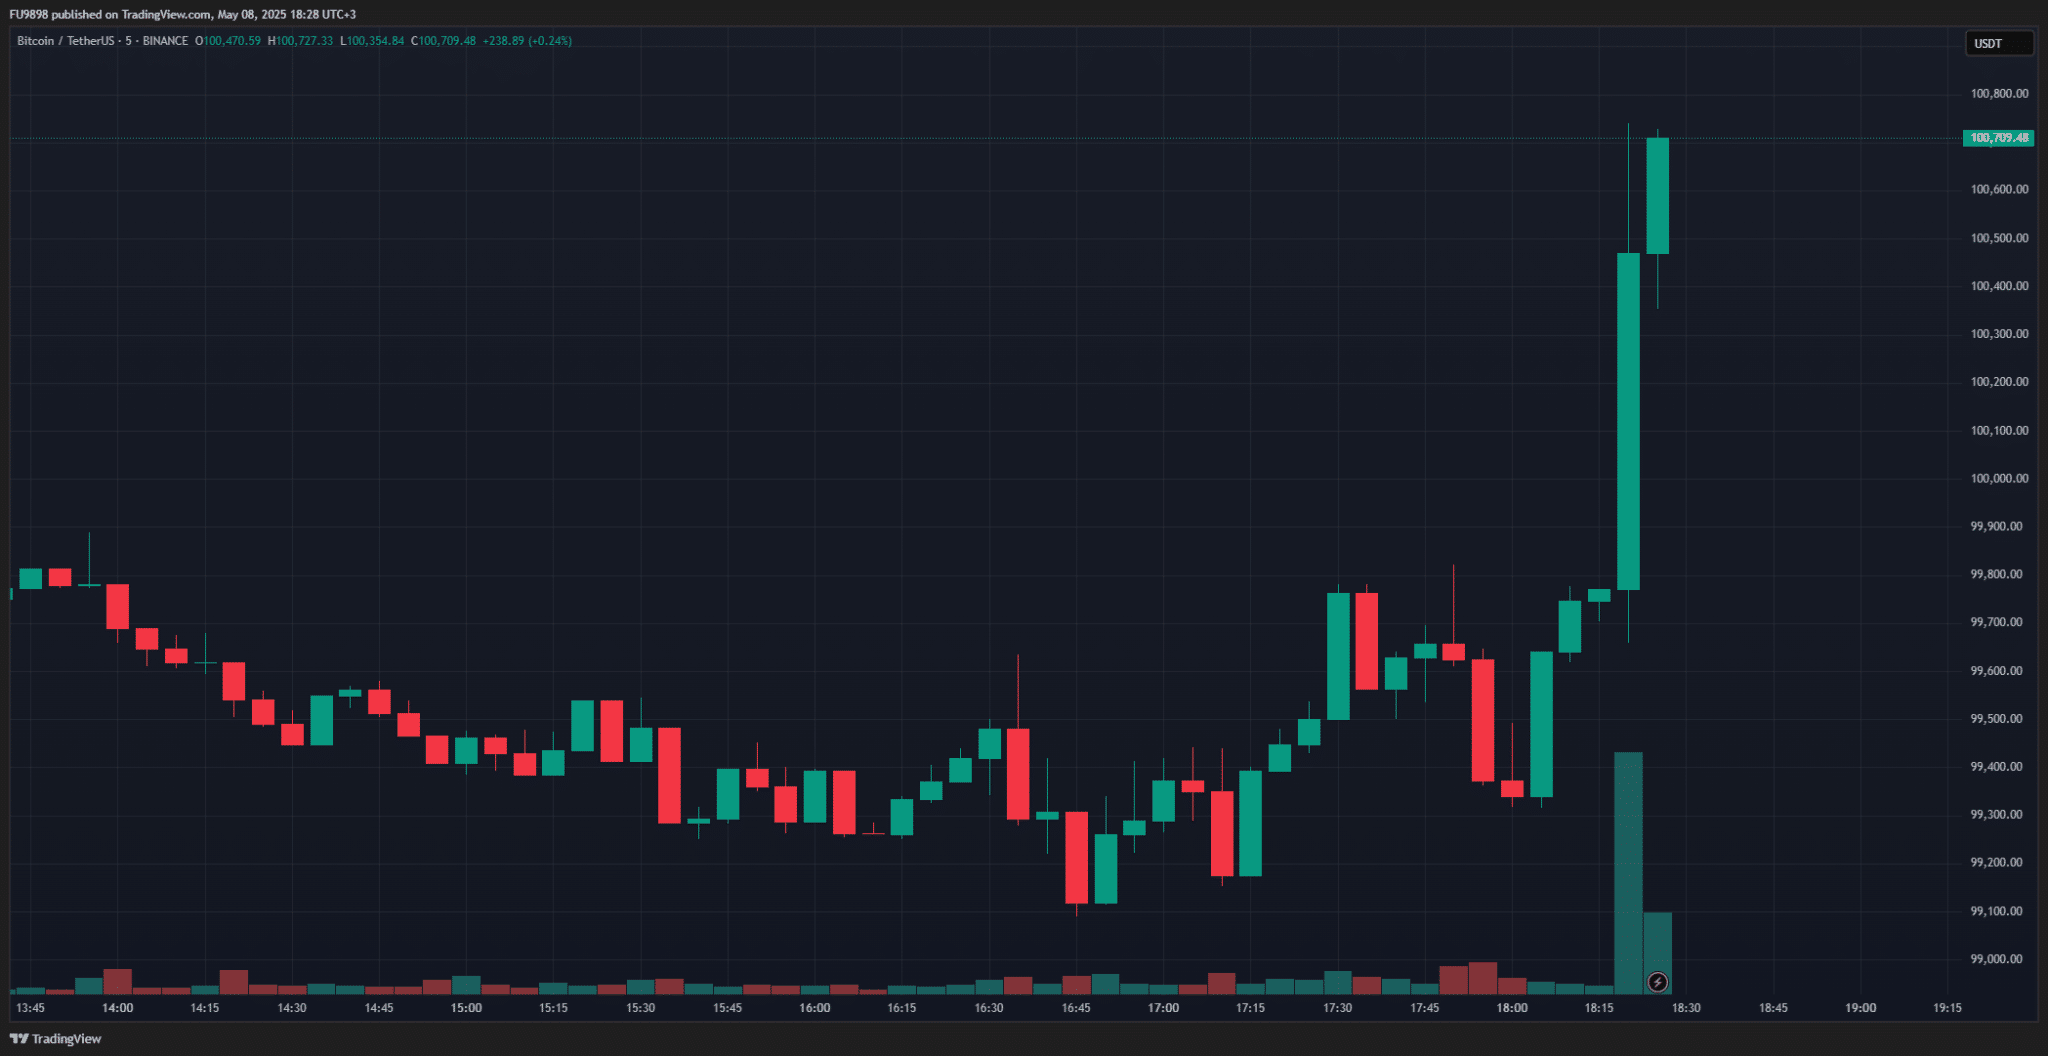The width and height of the screenshot is (2048, 1056).
Task: Click the 99,000.00 price scale label
Action: pyautogui.click(x=1999, y=959)
